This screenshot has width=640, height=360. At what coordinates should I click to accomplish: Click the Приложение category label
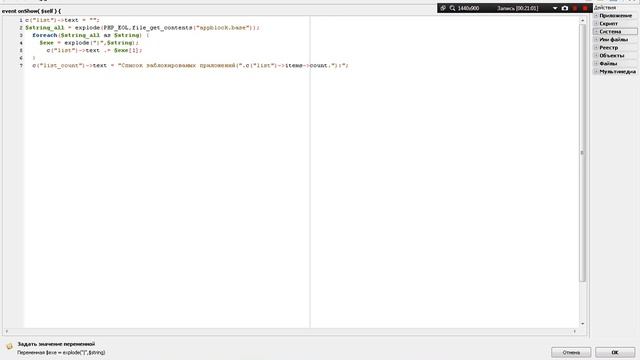click(616, 16)
